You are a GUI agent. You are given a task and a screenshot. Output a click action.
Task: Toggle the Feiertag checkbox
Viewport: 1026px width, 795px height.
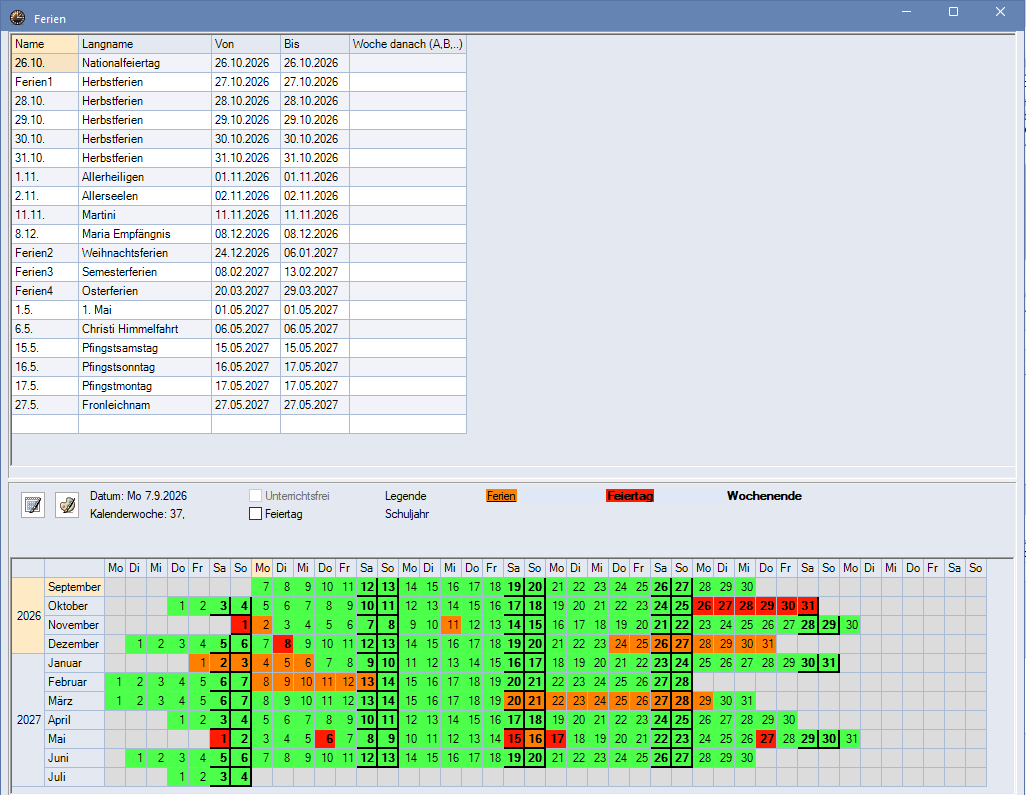[x=256, y=514]
